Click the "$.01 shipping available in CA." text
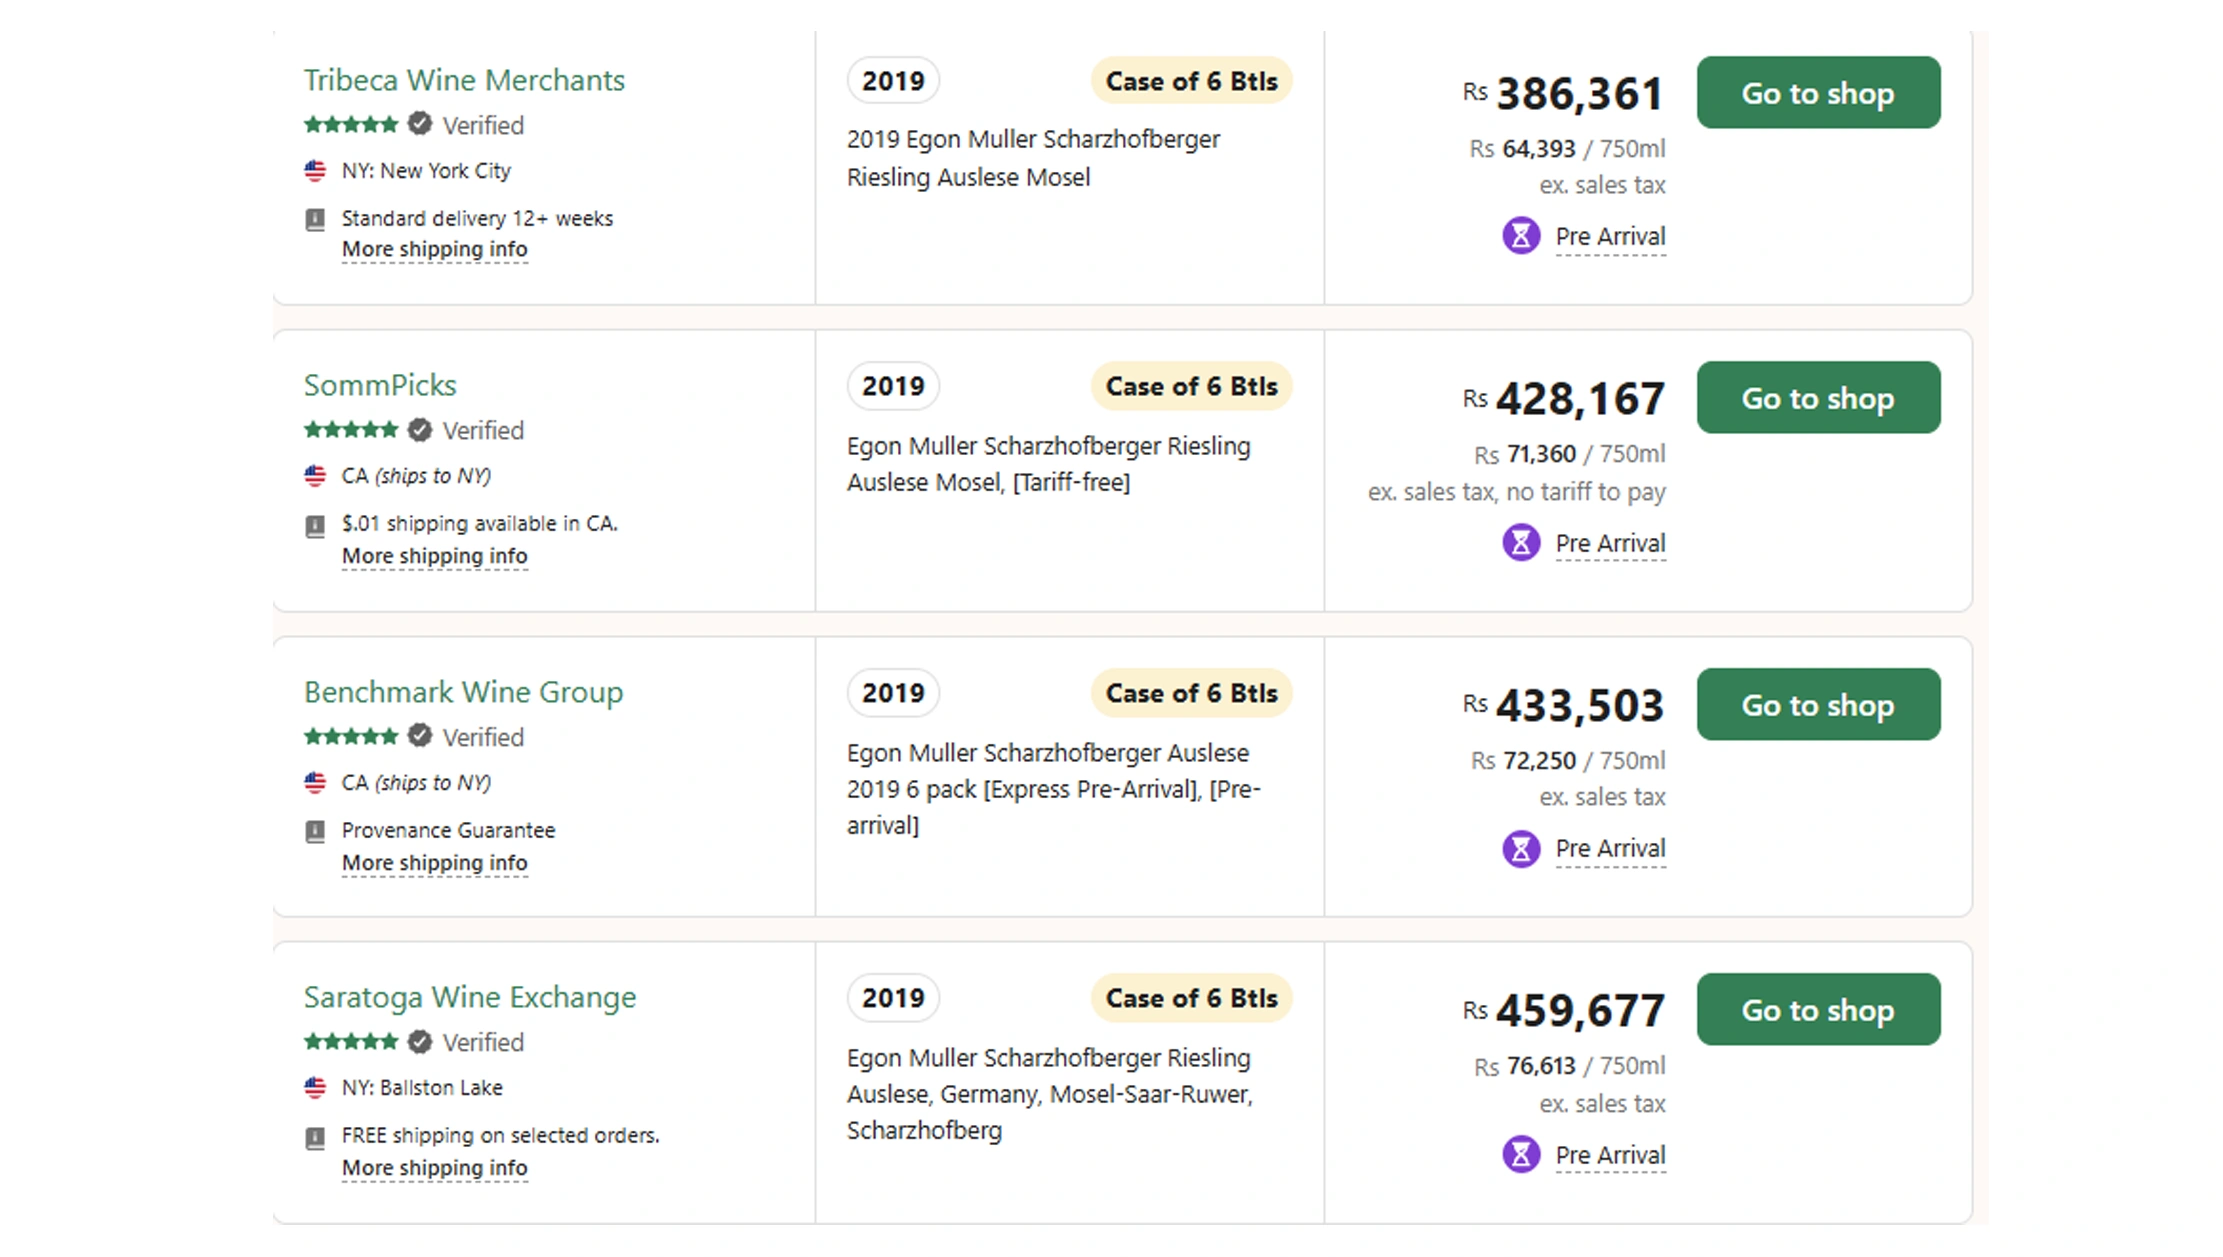Image resolution: width=2223 pixels, height=1257 pixels. [x=480, y=524]
